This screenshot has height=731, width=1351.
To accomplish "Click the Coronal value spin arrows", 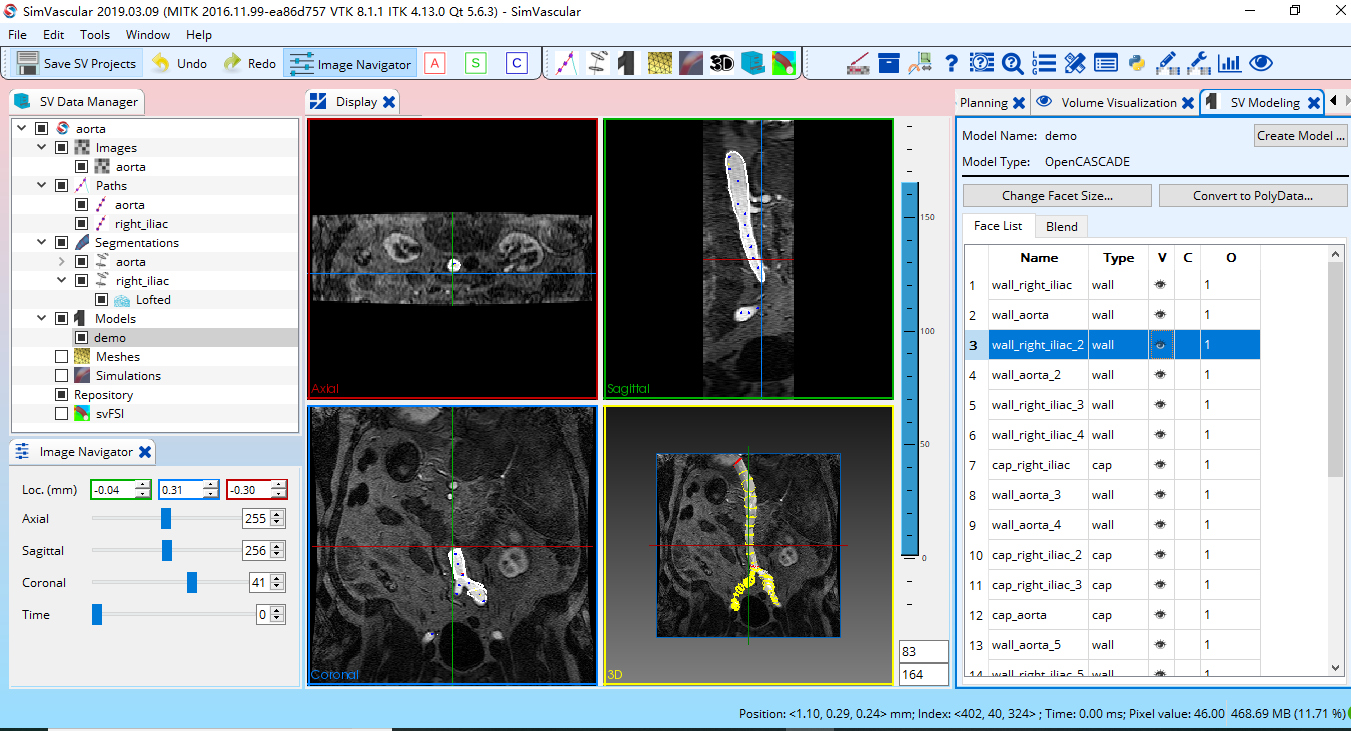I will pos(277,583).
